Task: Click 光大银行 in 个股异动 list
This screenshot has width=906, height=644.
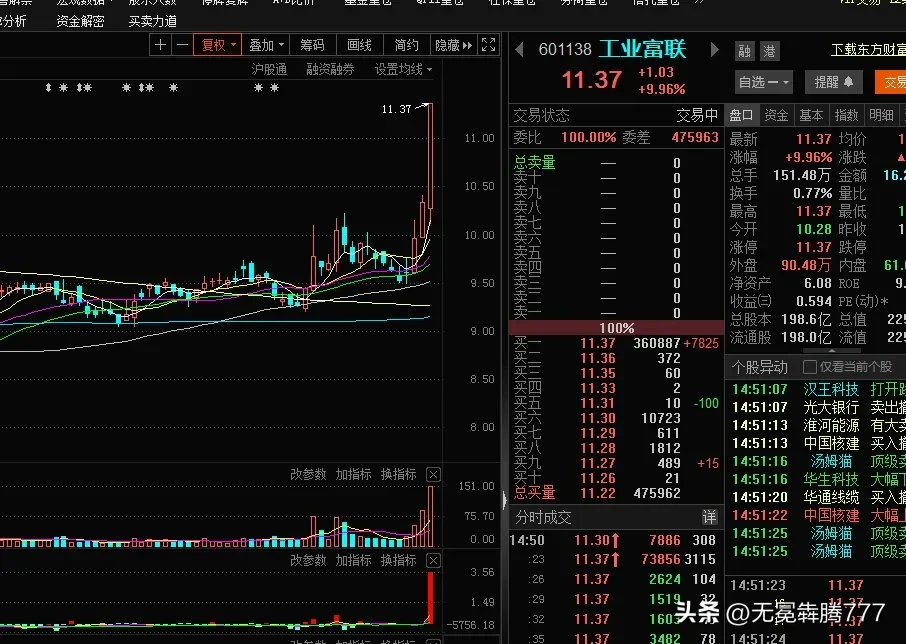Action: click(831, 407)
